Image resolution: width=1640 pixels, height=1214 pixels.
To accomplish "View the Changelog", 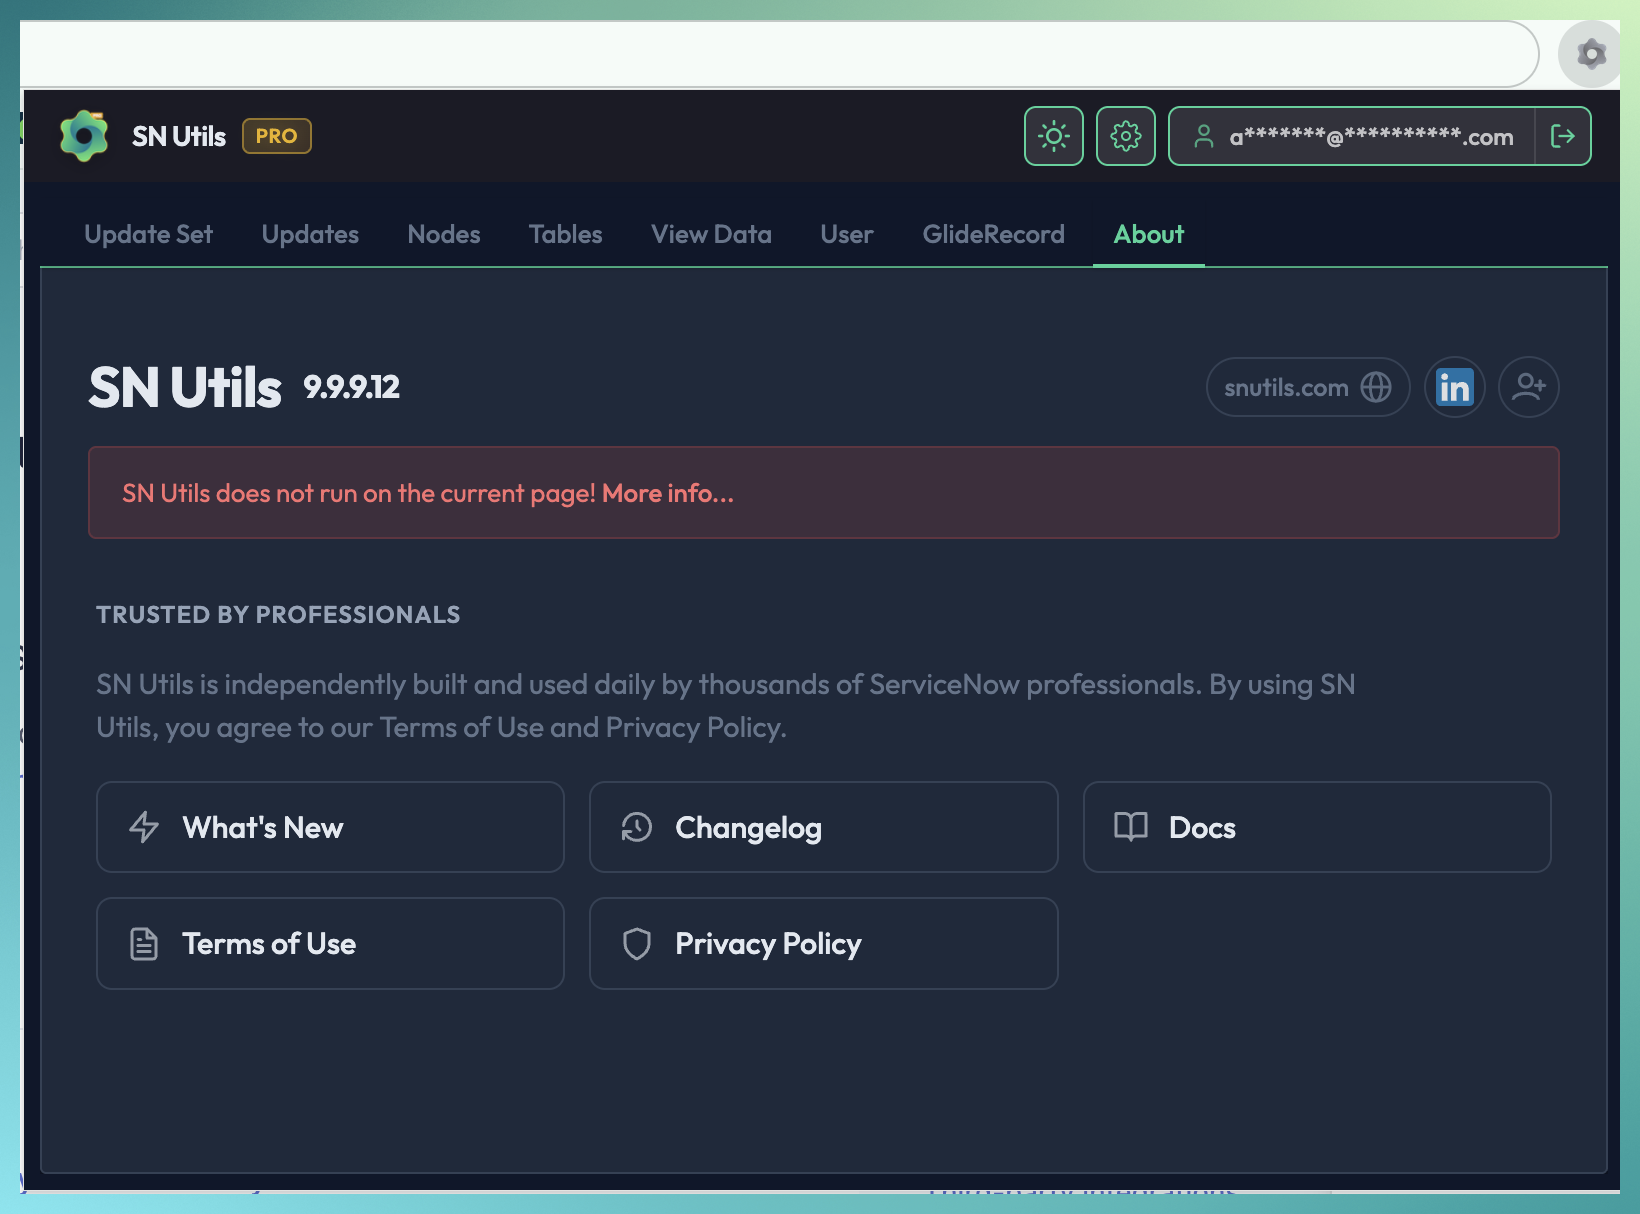I will click(823, 827).
